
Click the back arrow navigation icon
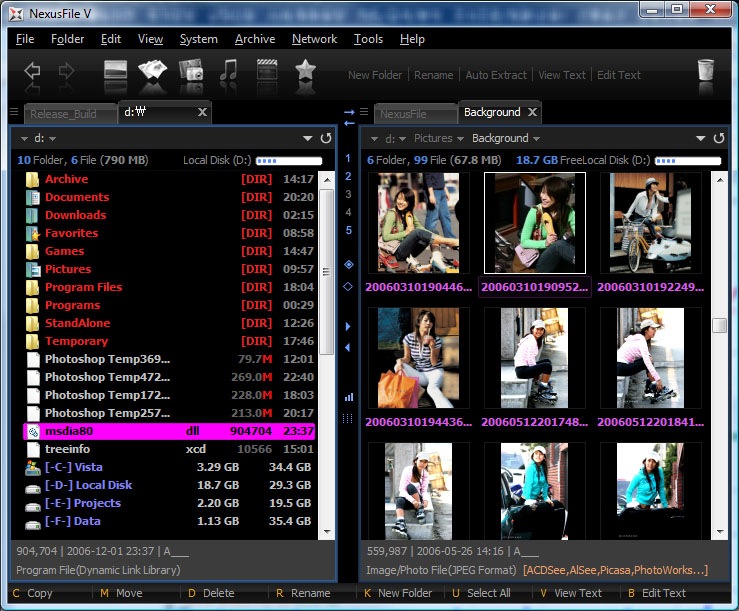32,72
